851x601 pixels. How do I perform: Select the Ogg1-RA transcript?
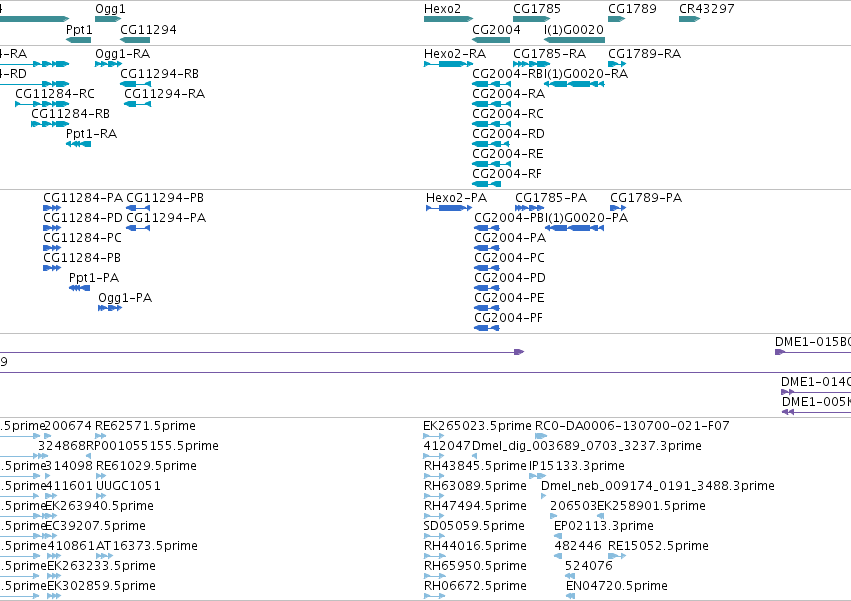(x=109, y=64)
